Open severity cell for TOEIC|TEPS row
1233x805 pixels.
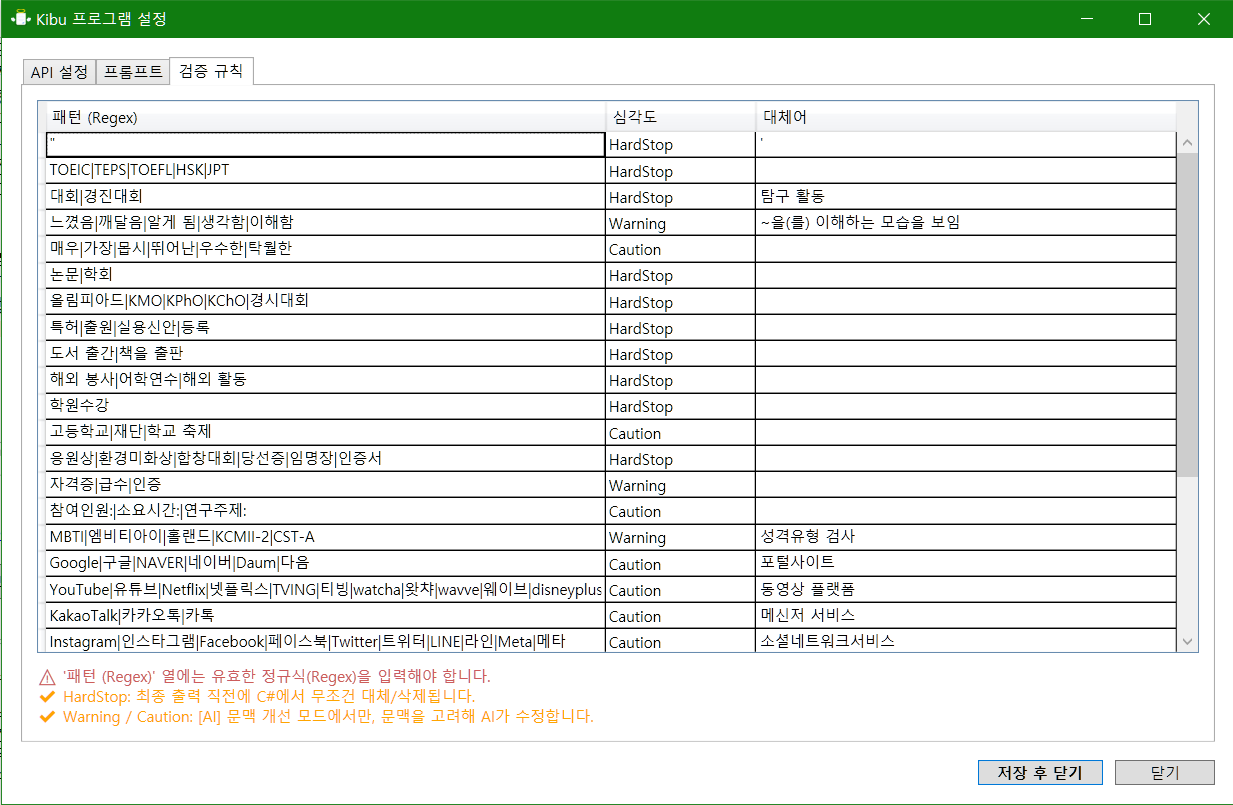pos(680,171)
